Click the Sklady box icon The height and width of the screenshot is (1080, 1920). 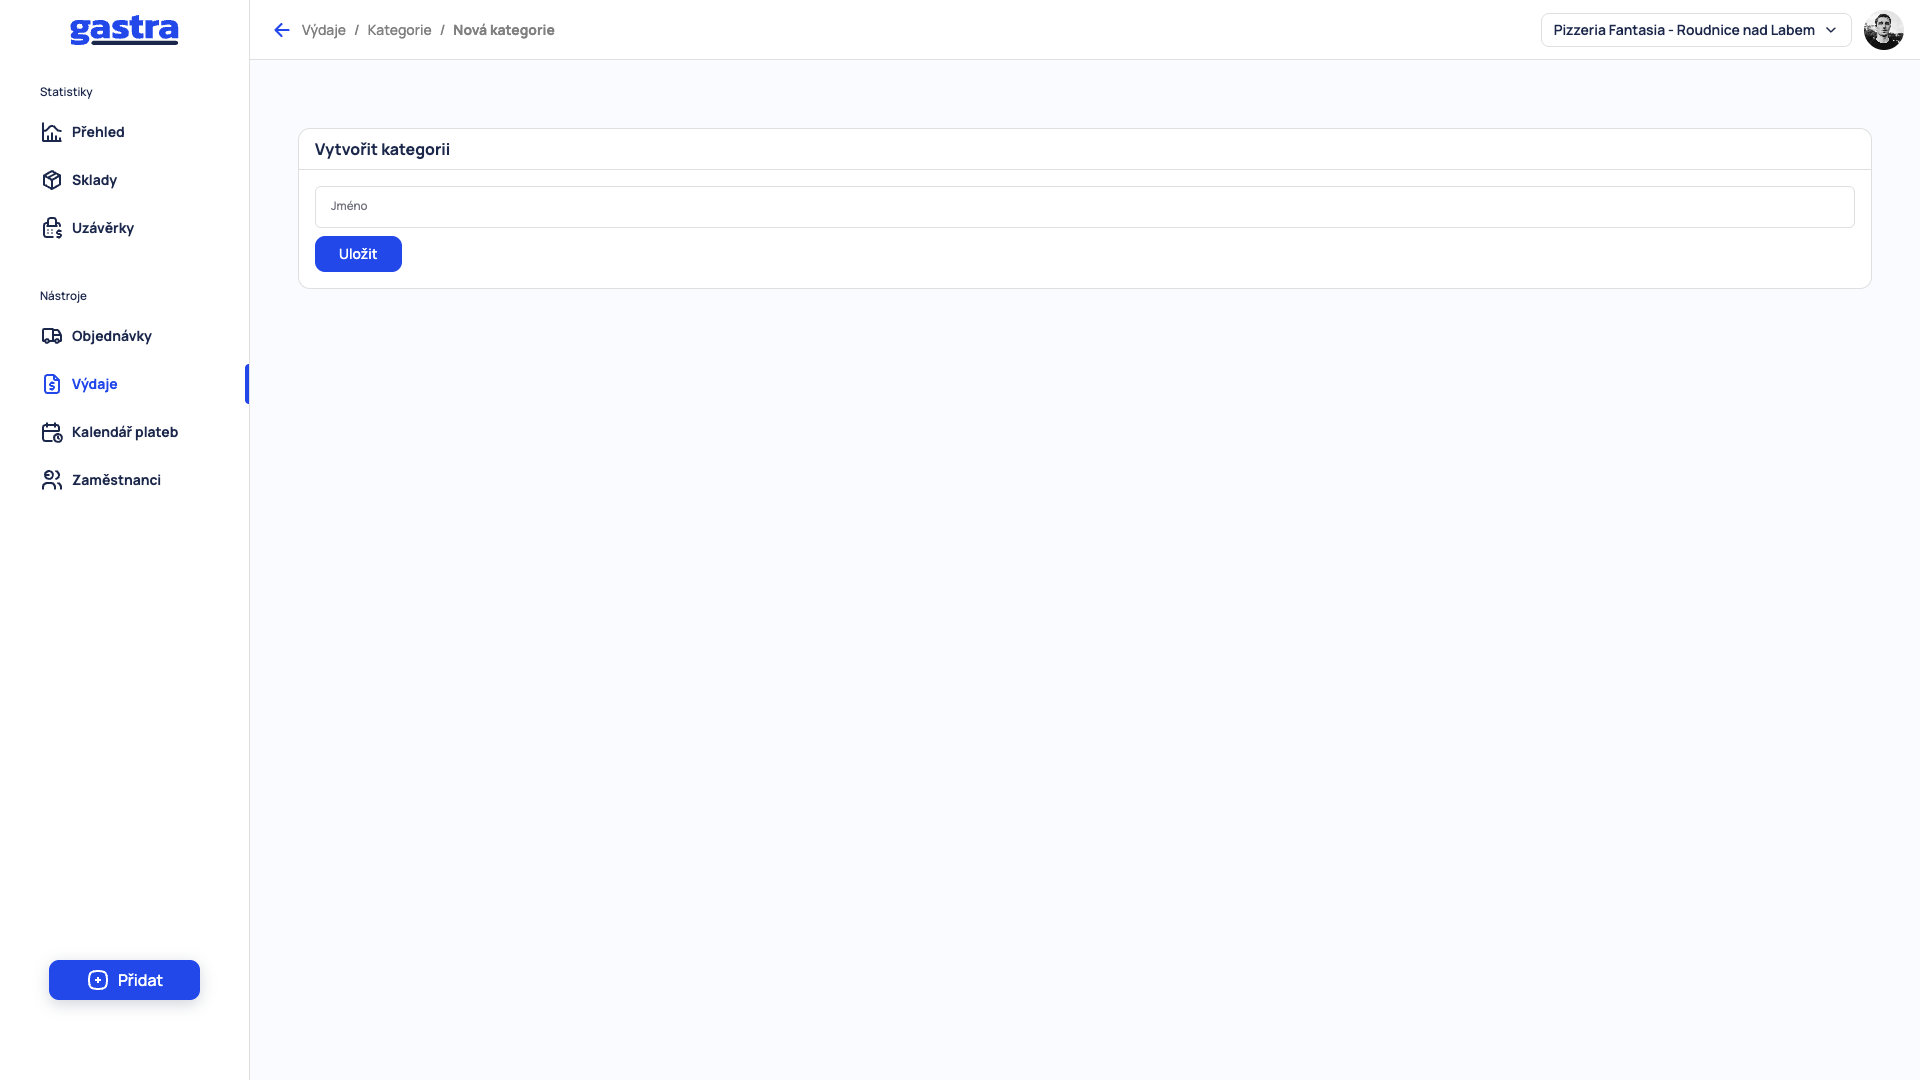52,180
